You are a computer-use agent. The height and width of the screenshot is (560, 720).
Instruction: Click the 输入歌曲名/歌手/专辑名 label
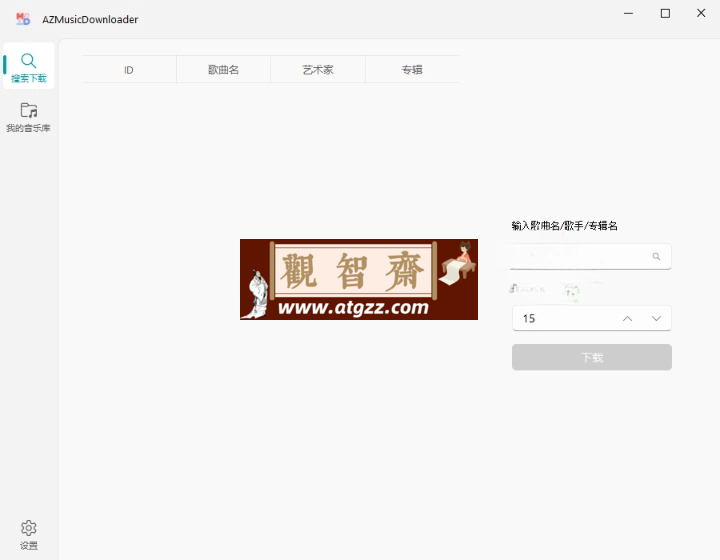point(564,226)
